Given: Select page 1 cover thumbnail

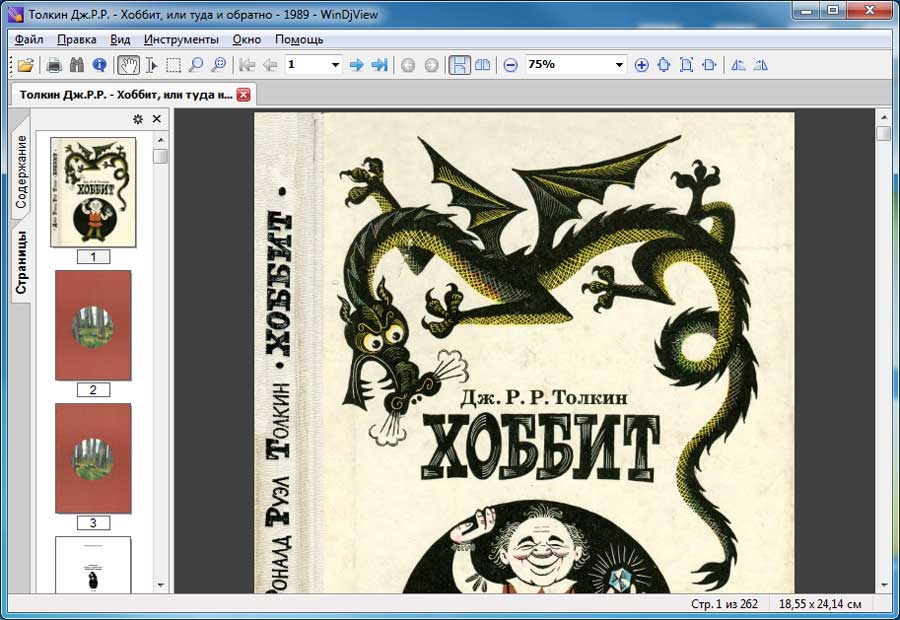Looking at the screenshot, I should pyautogui.click(x=93, y=192).
